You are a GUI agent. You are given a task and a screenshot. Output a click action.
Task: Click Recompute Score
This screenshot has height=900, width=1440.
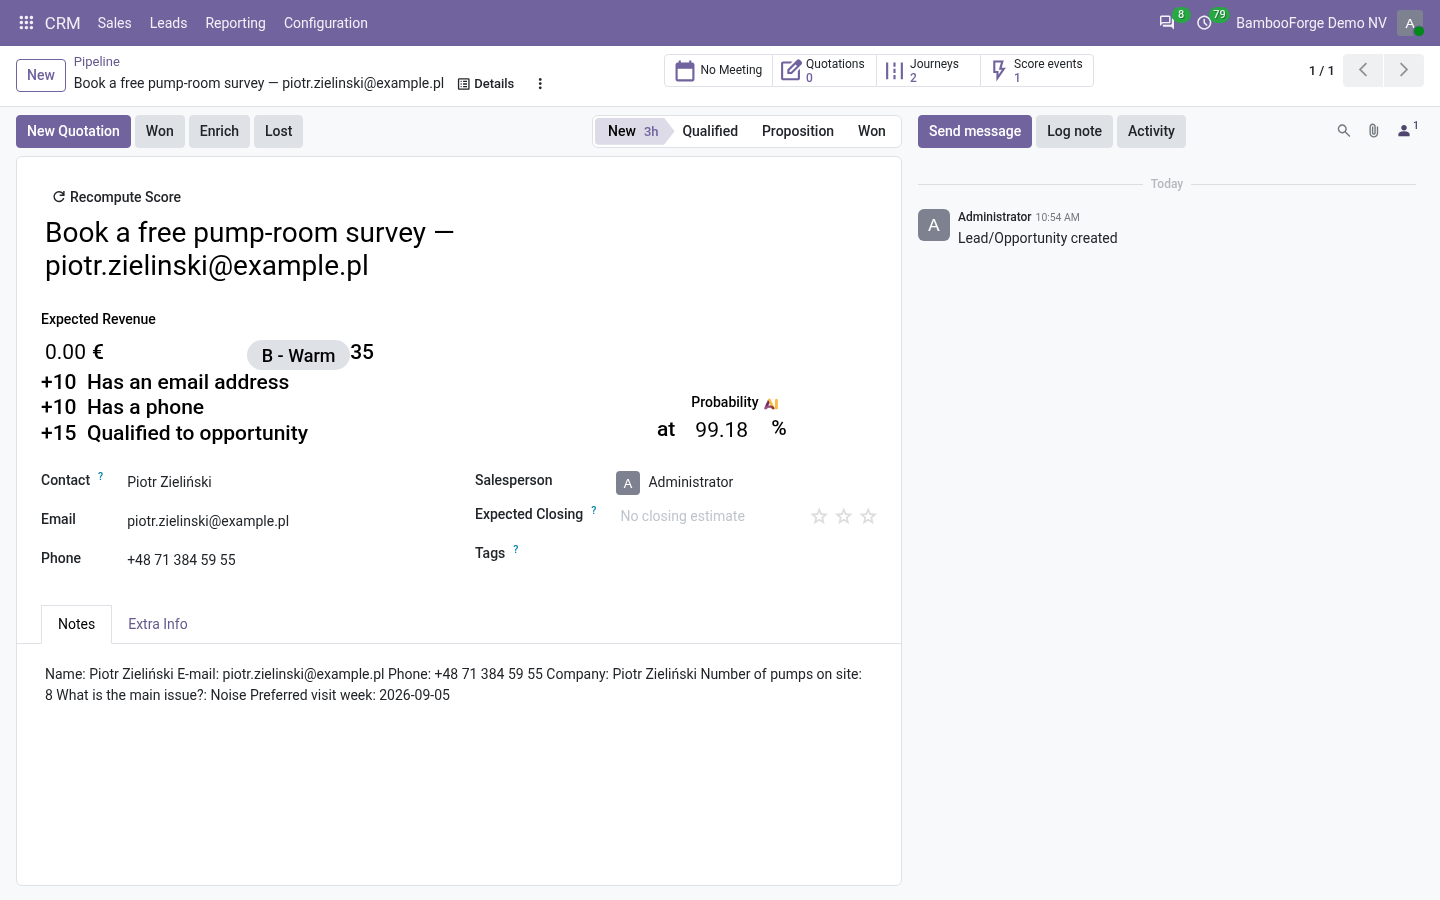[x=117, y=197]
